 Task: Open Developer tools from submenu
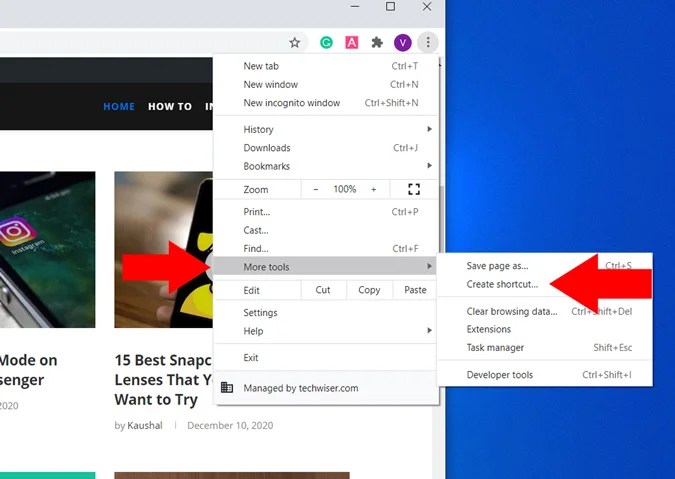pyautogui.click(x=545, y=375)
